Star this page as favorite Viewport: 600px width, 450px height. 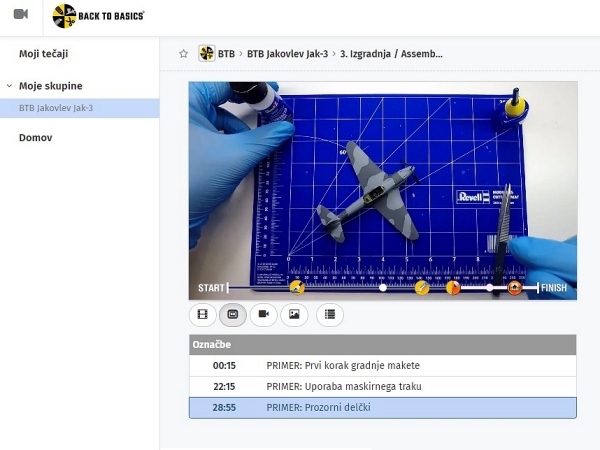tap(183, 54)
